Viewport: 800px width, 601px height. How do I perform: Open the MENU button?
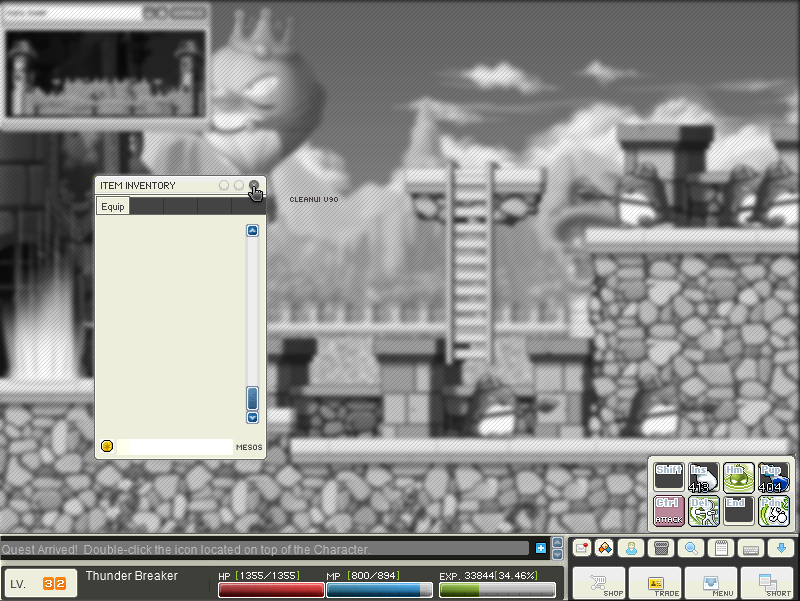coord(711,583)
